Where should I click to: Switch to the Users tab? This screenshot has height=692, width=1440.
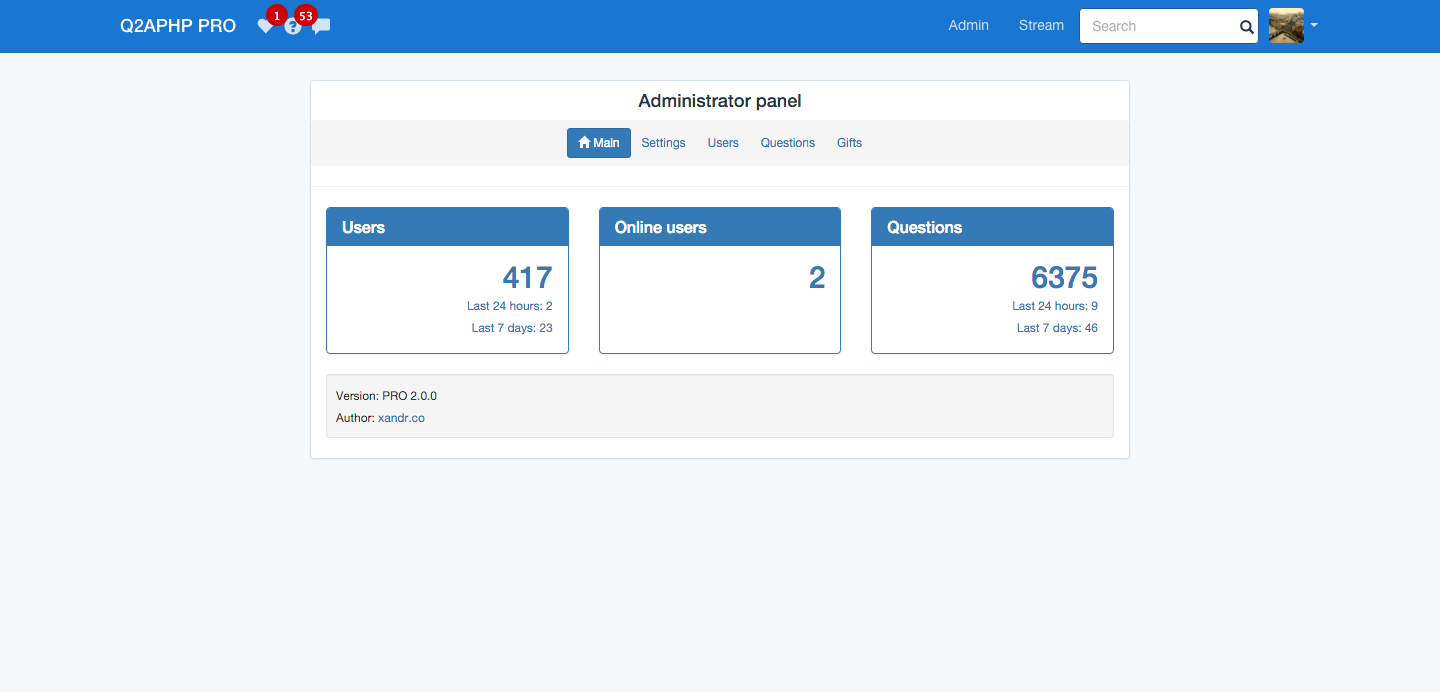723,143
